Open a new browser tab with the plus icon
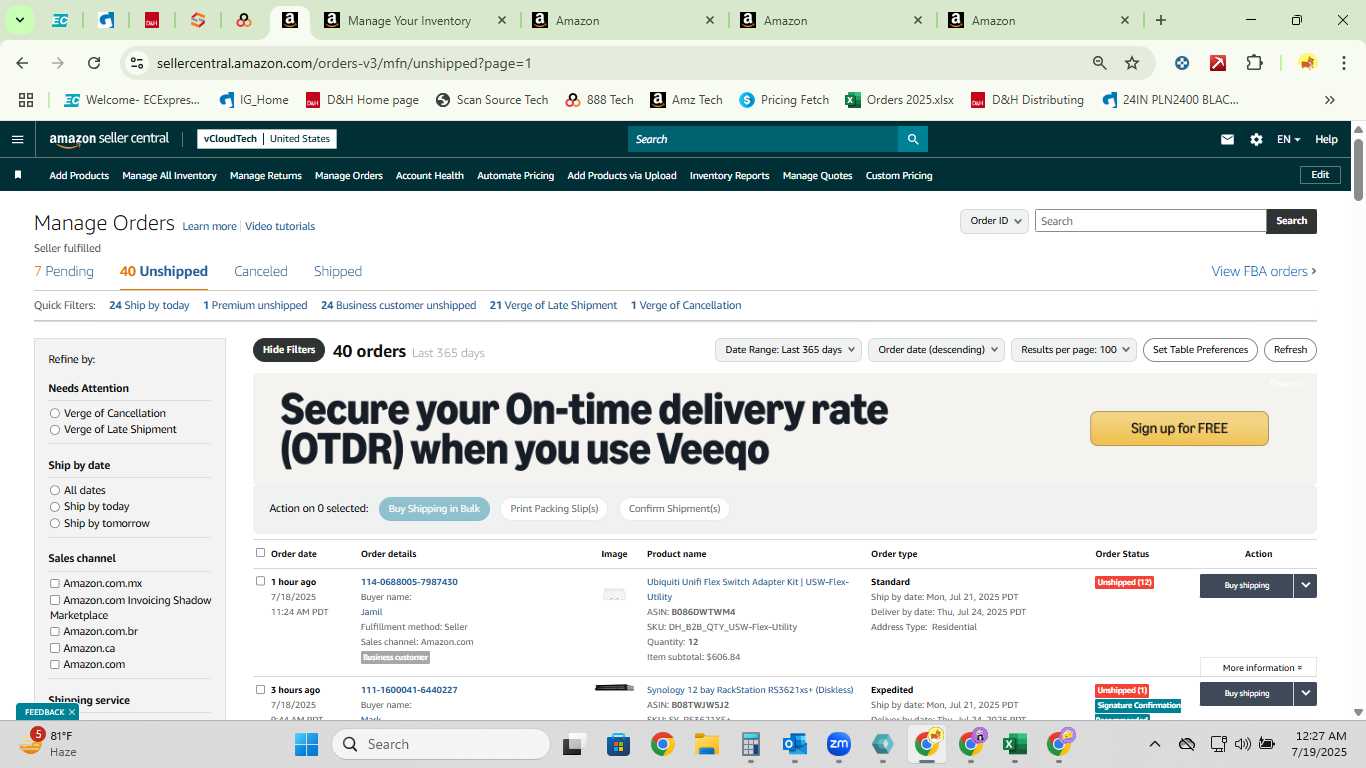Viewport: 1366px width, 768px height. click(x=1161, y=20)
